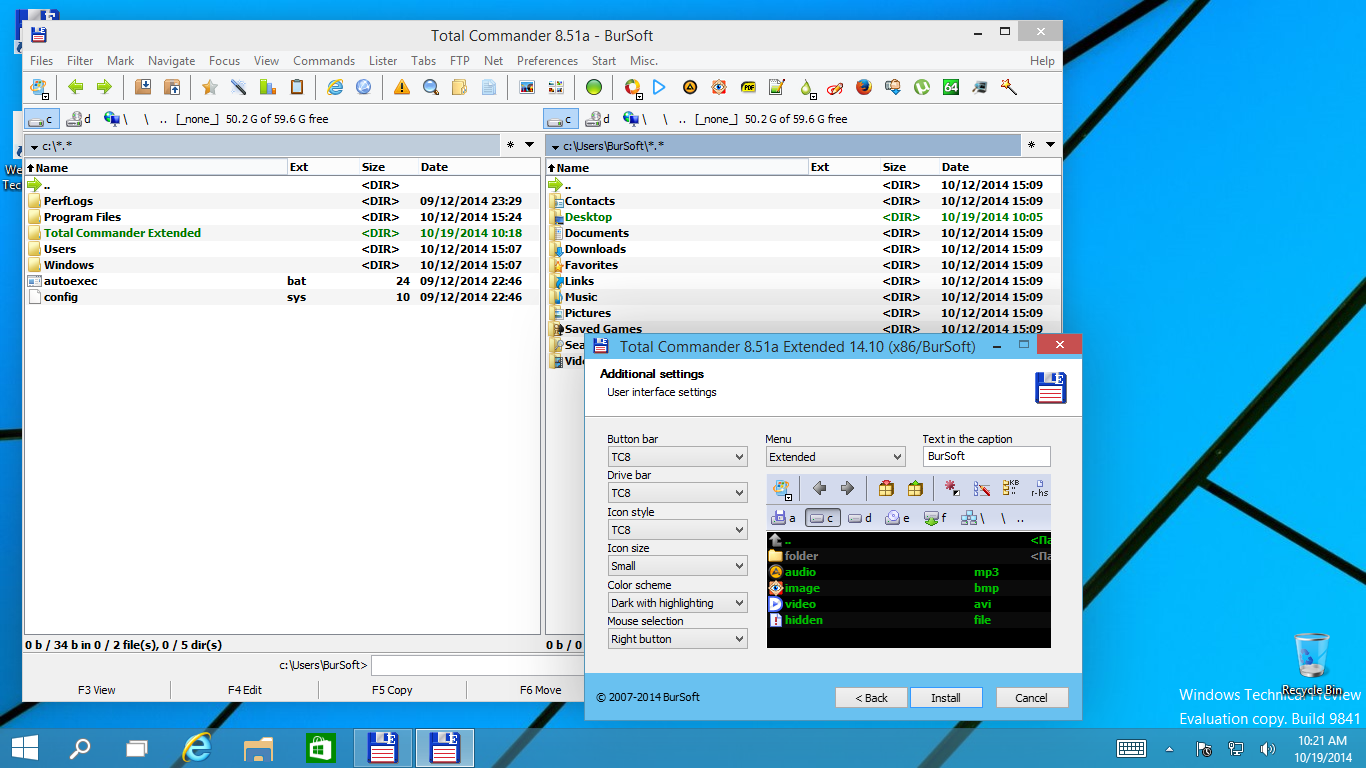Click the F4 Edit button
The width and height of the screenshot is (1366, 768).
245,690
